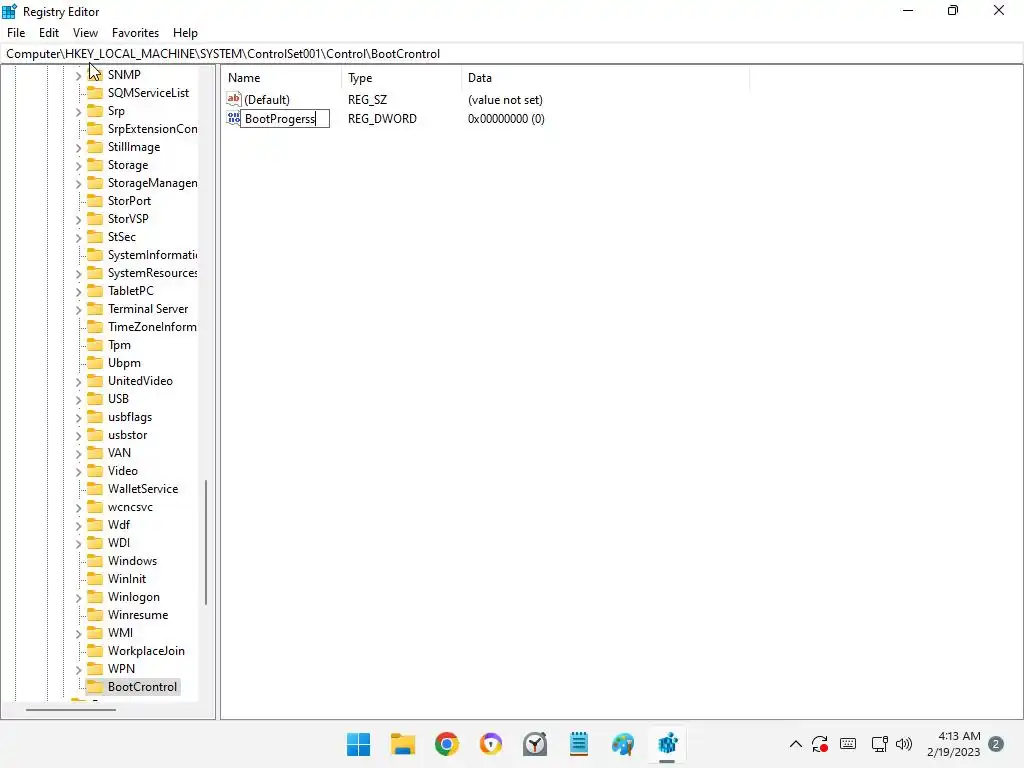The image size is (1024, 768).
Task: Expand the Video key
Action: (x=78, y=472)
